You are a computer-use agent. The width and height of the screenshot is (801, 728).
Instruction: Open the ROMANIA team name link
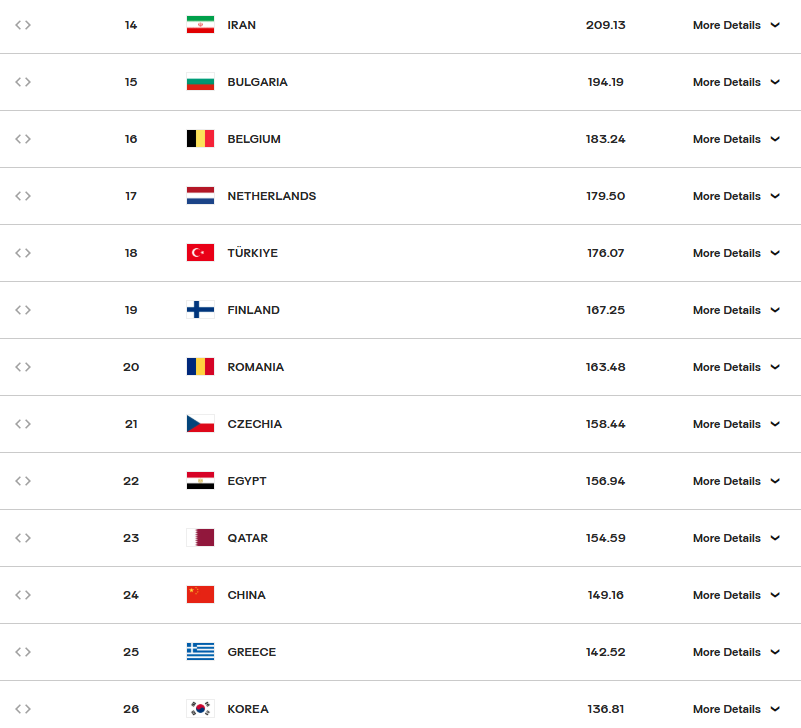pyautogui.click(x=255, y=367)
